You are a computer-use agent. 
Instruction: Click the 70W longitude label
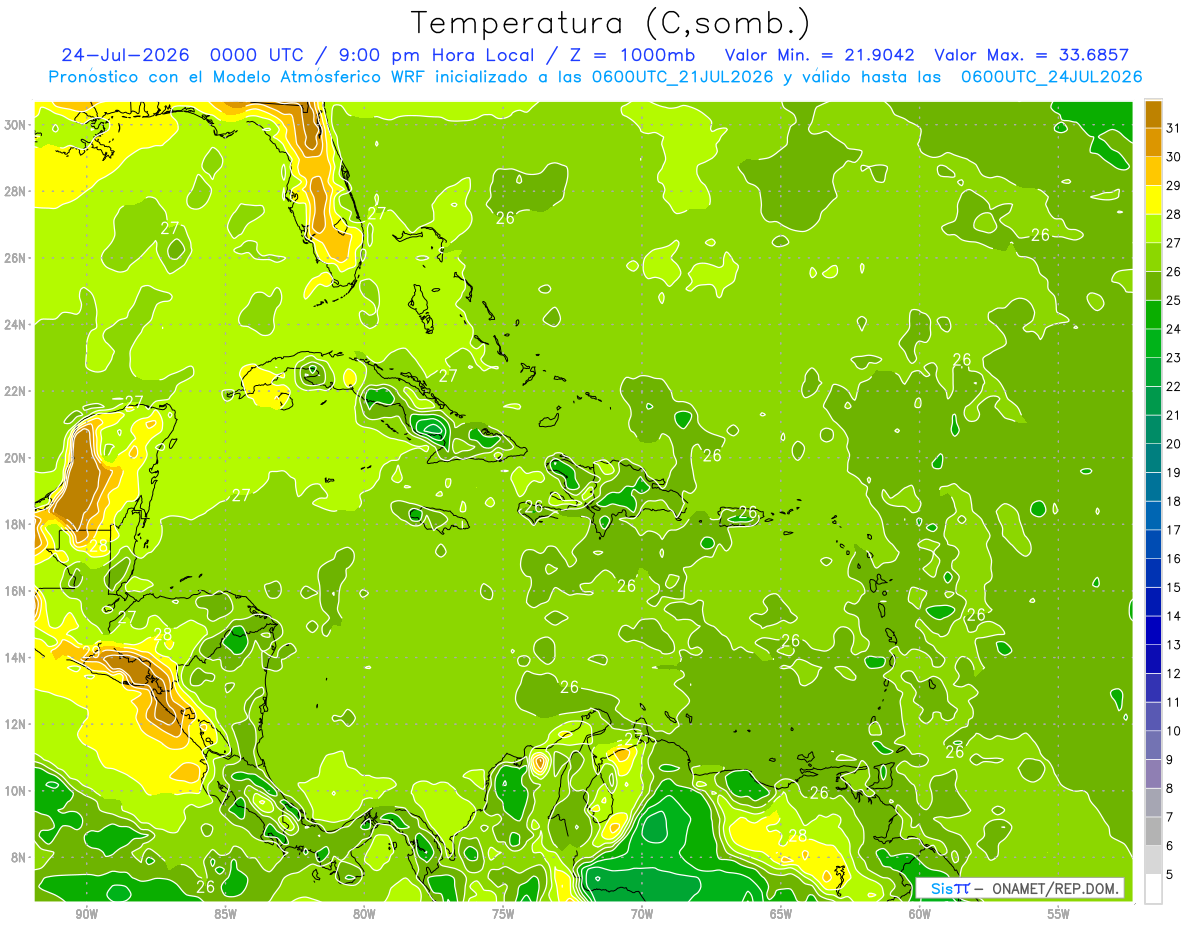tap(642, 915)
